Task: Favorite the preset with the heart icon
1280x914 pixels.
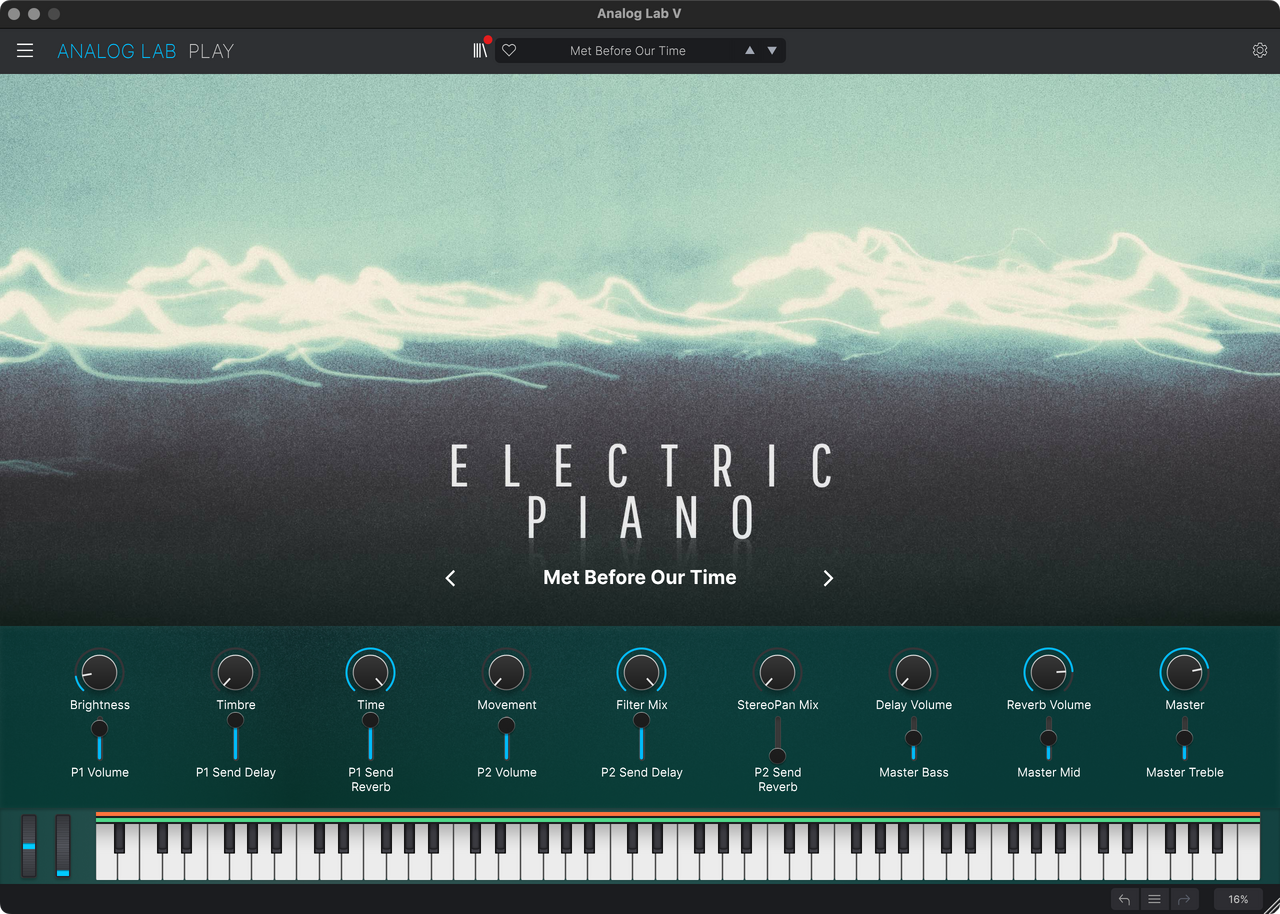Action: point(509,51)
